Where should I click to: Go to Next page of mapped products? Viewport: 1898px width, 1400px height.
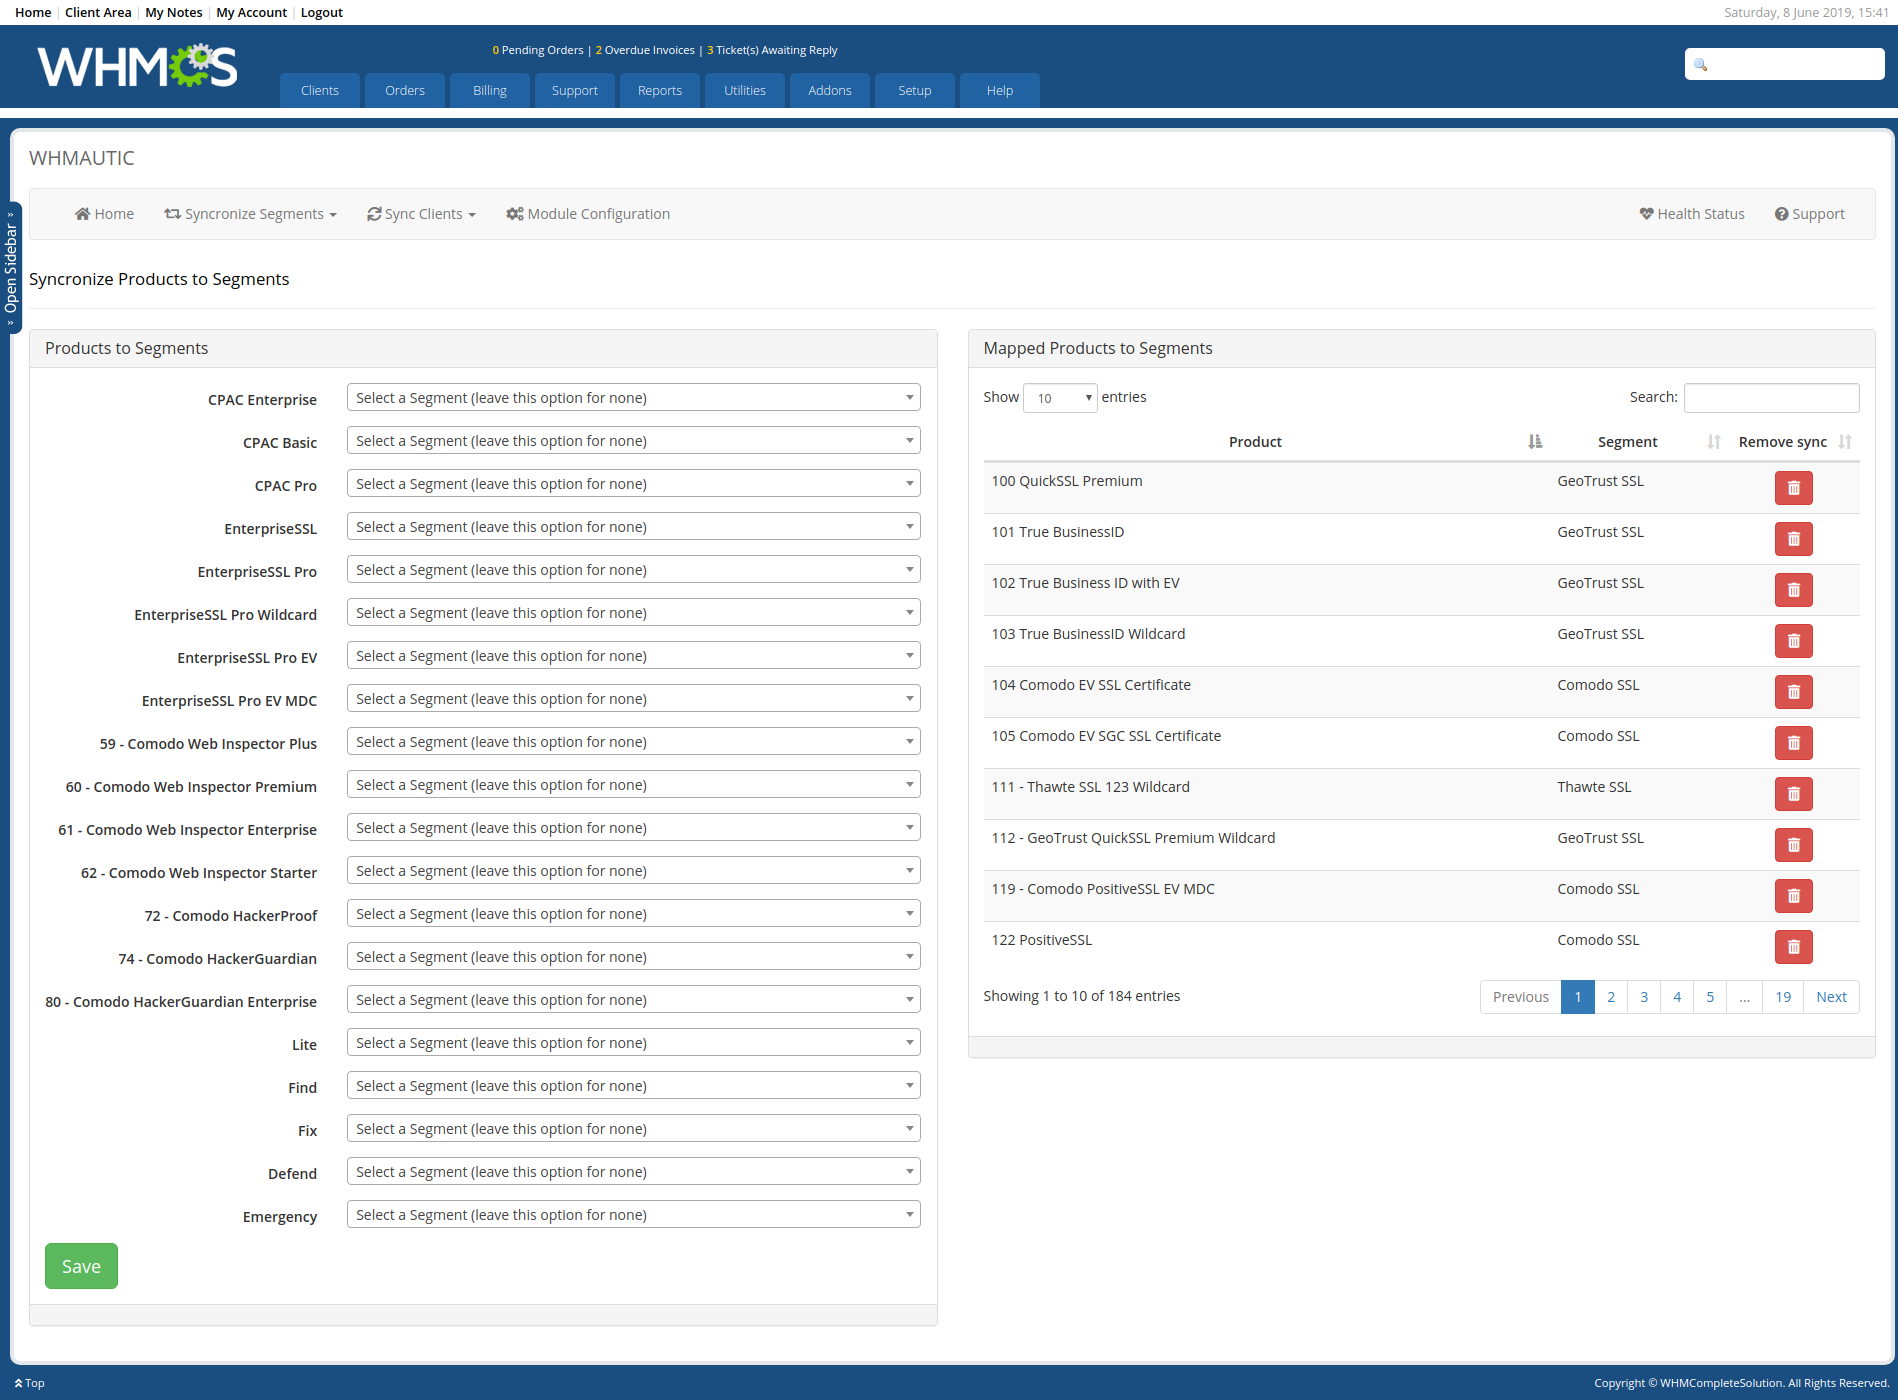pyautogui.click(x=1831, y=997)
